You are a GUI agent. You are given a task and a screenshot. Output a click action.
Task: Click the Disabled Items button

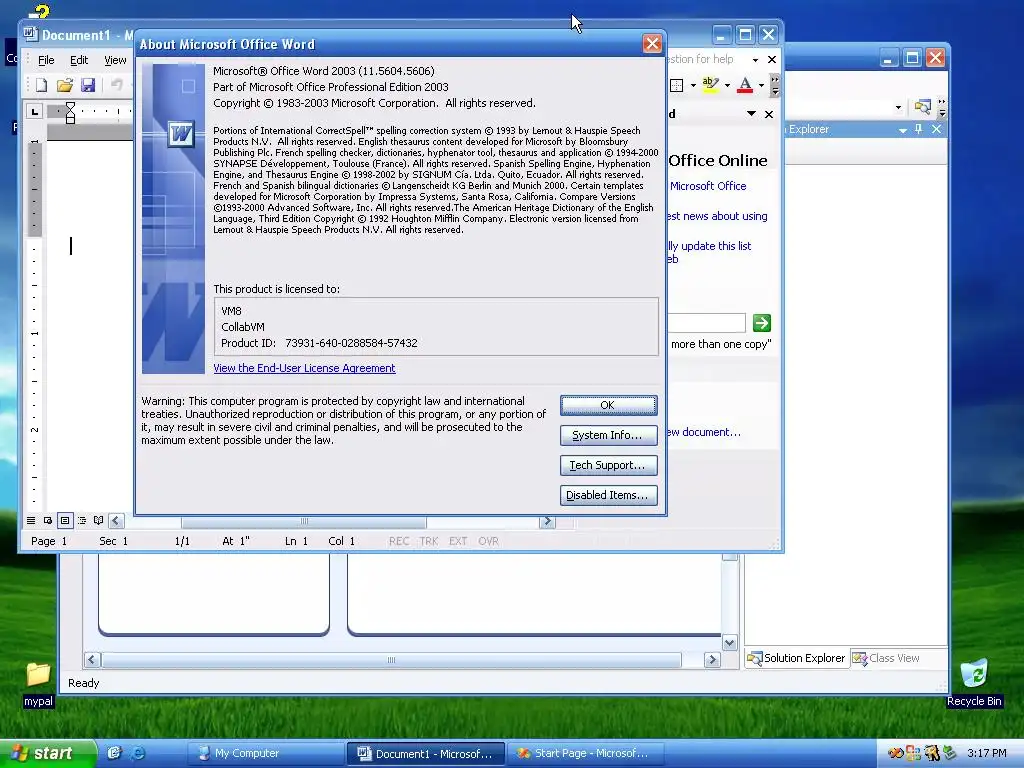[x=608, y=495]
